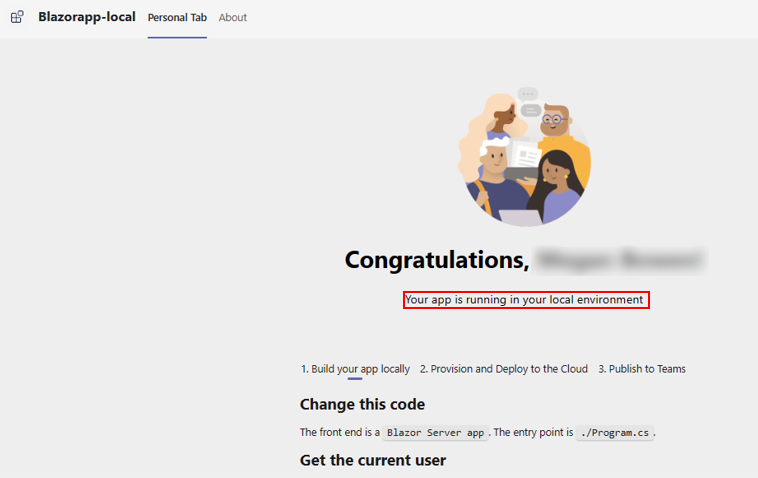Click the Blazorapp-local app title
The height and width of the screenshot is (478, 758).
(x=87, y=17)
